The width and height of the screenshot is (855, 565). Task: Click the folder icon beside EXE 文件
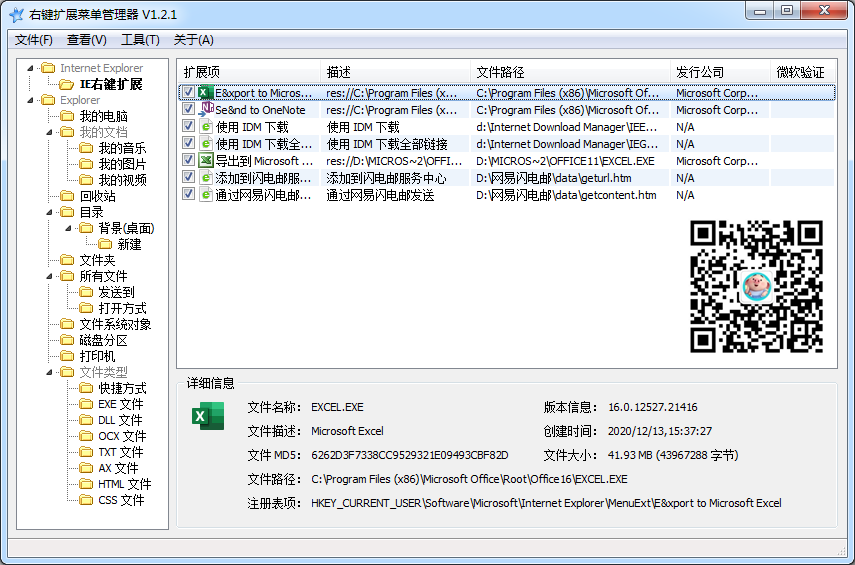point(86,404)
